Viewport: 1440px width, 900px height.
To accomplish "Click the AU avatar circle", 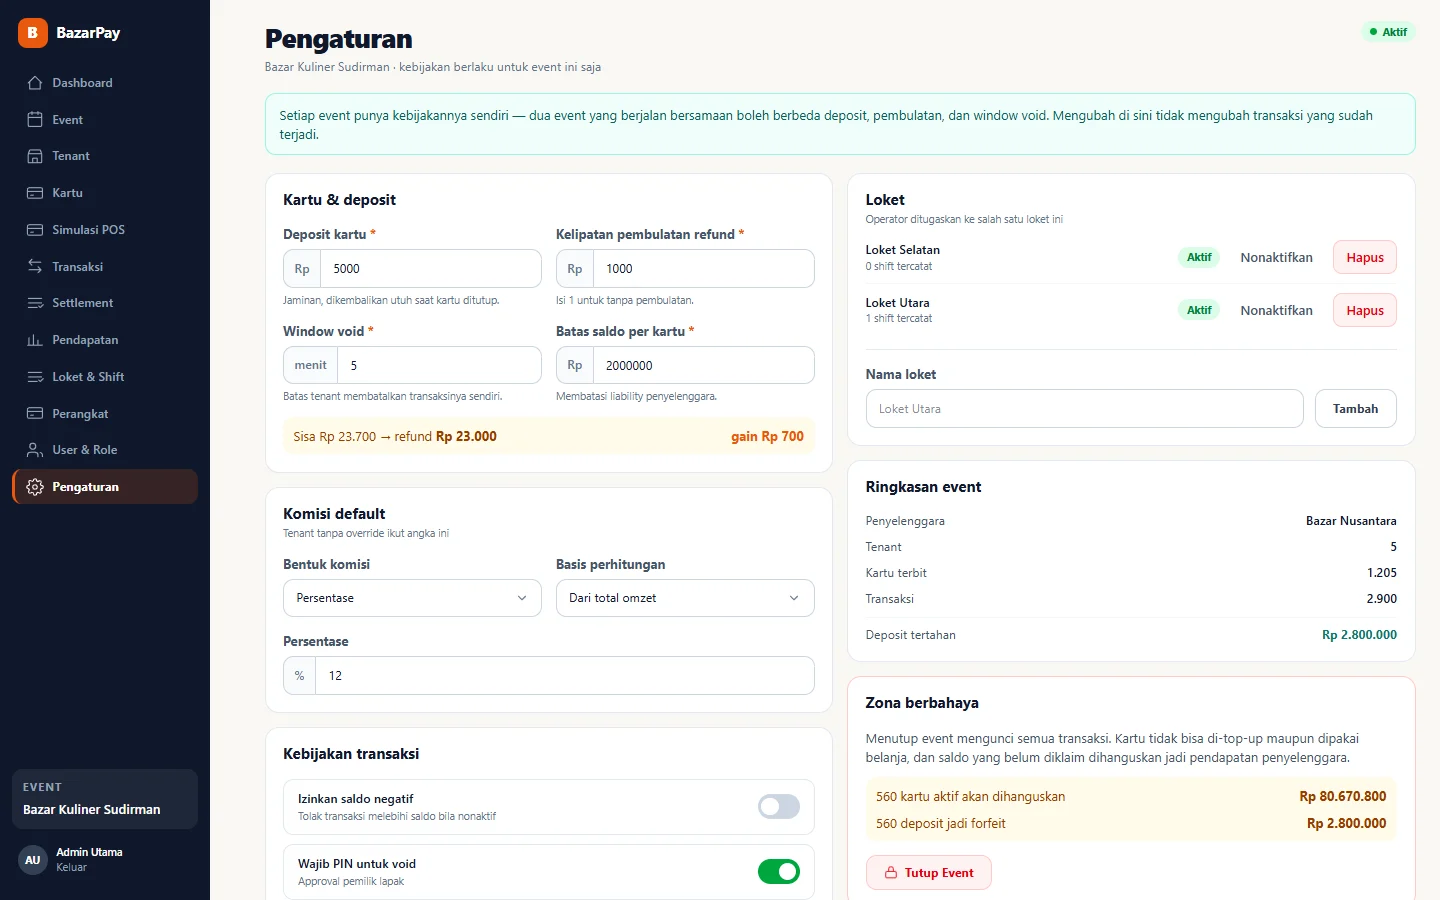I will (33, 860).
